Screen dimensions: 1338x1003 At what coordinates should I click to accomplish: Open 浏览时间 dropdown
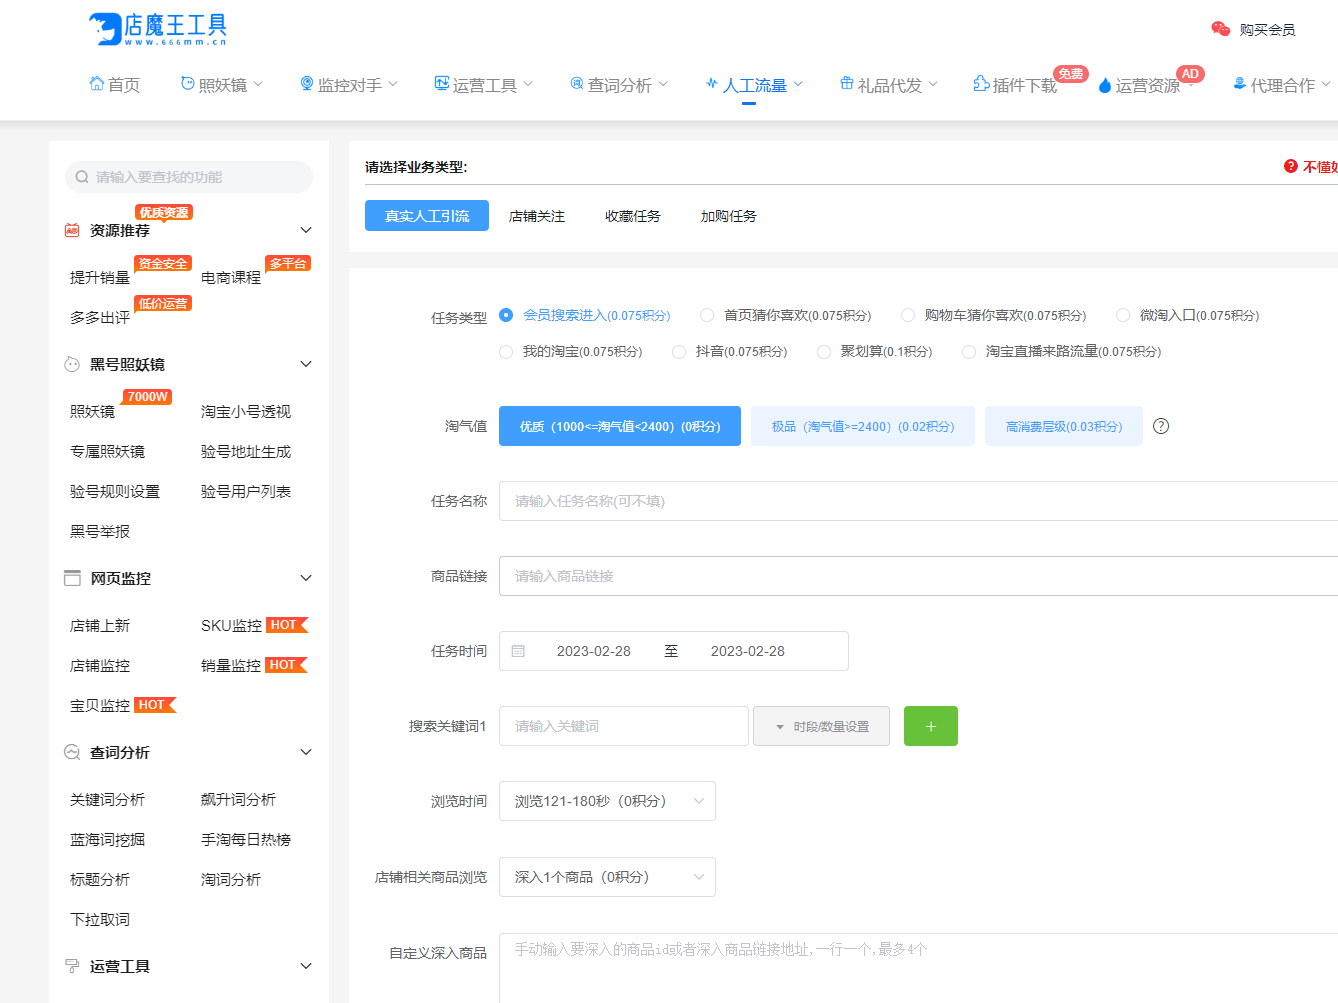click(607, 801)
